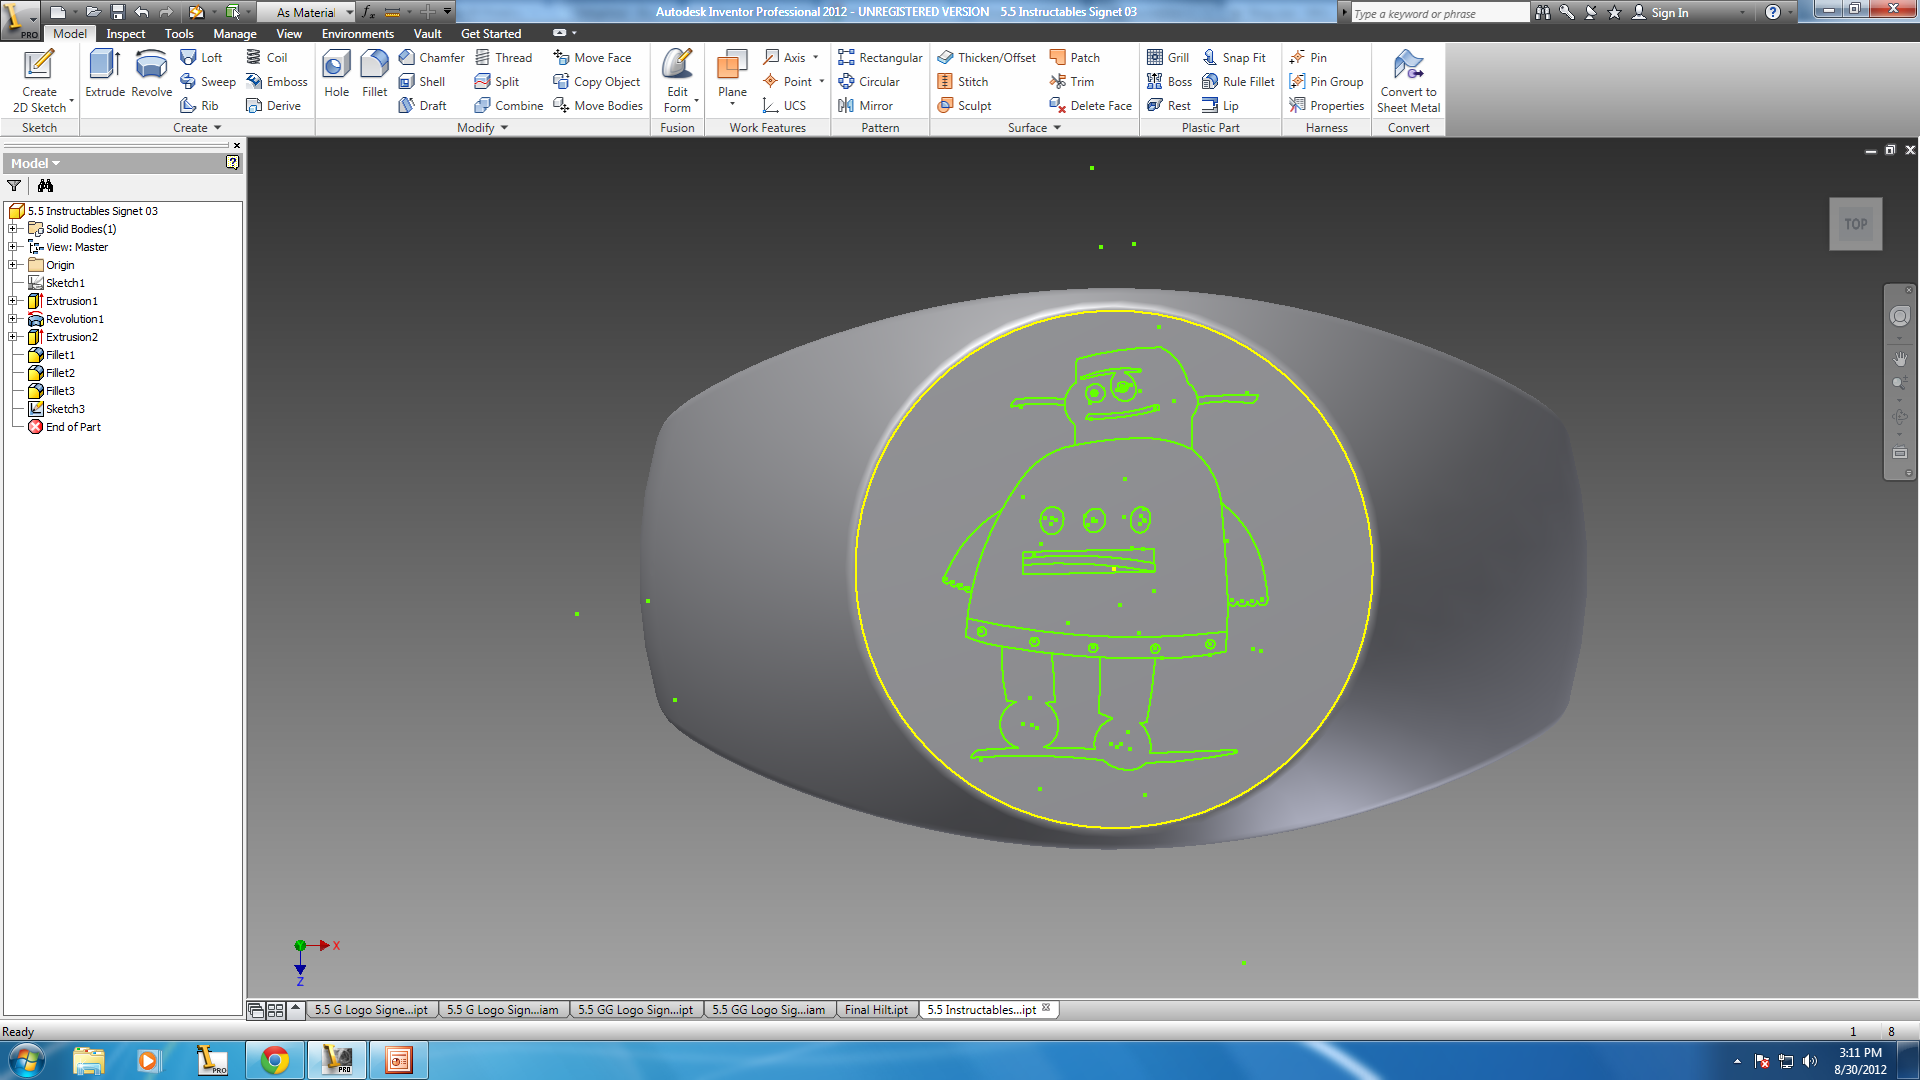Select Circular pattern tool

[869, 82]
